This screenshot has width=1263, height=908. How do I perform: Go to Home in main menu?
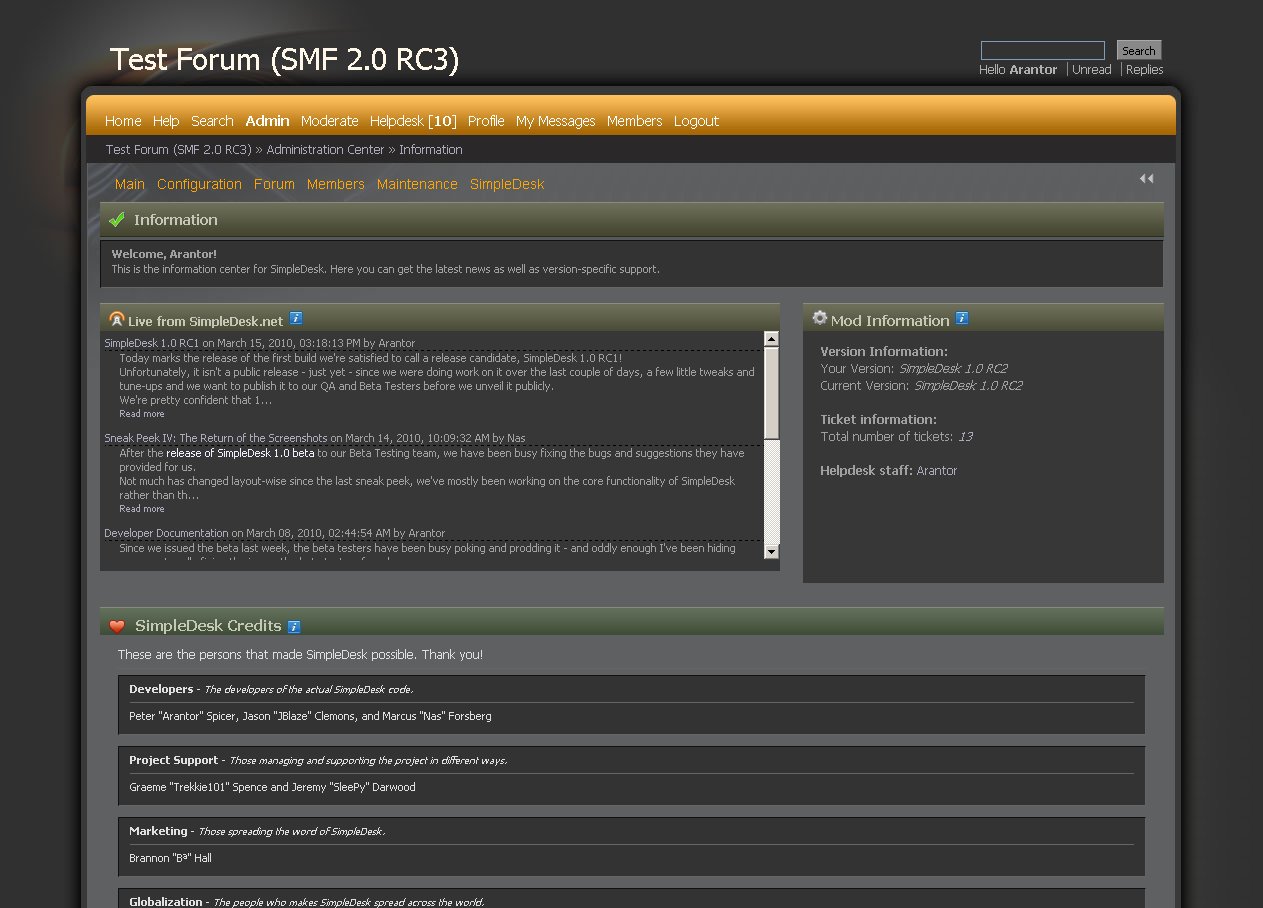click(x=123, y=121)
